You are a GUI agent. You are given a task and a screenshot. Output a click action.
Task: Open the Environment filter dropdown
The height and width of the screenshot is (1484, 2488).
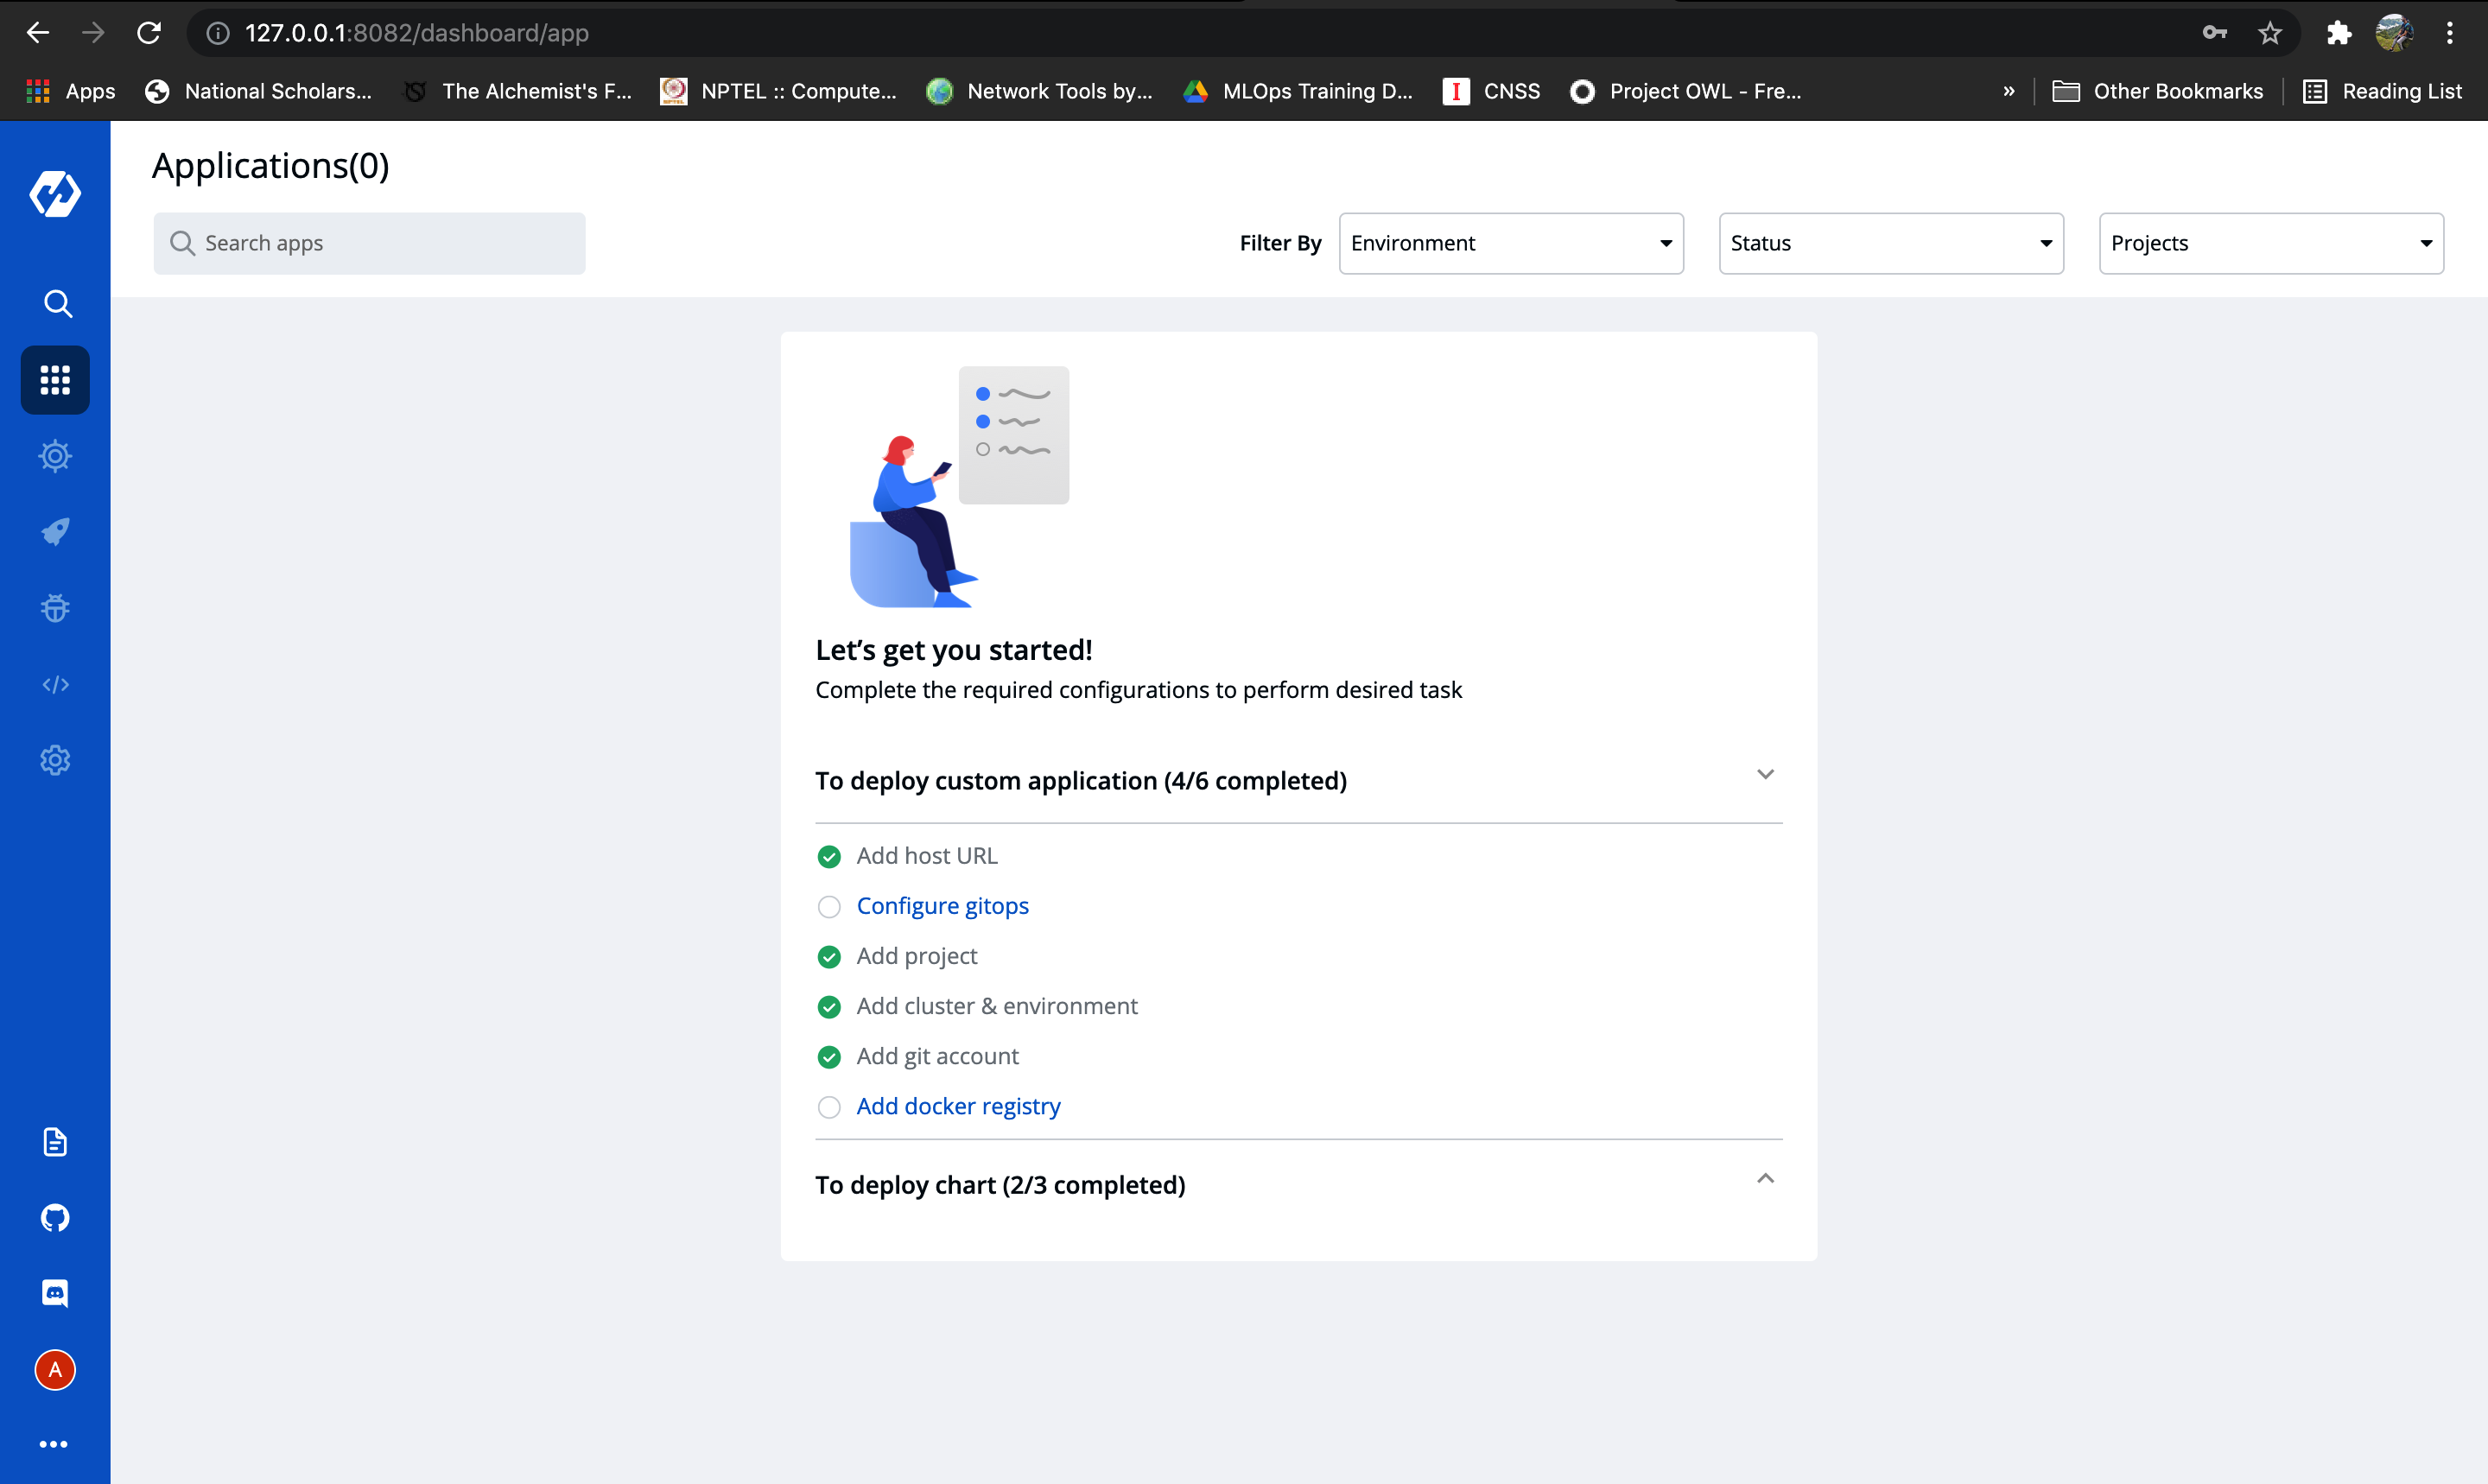tap(1510, 243)
